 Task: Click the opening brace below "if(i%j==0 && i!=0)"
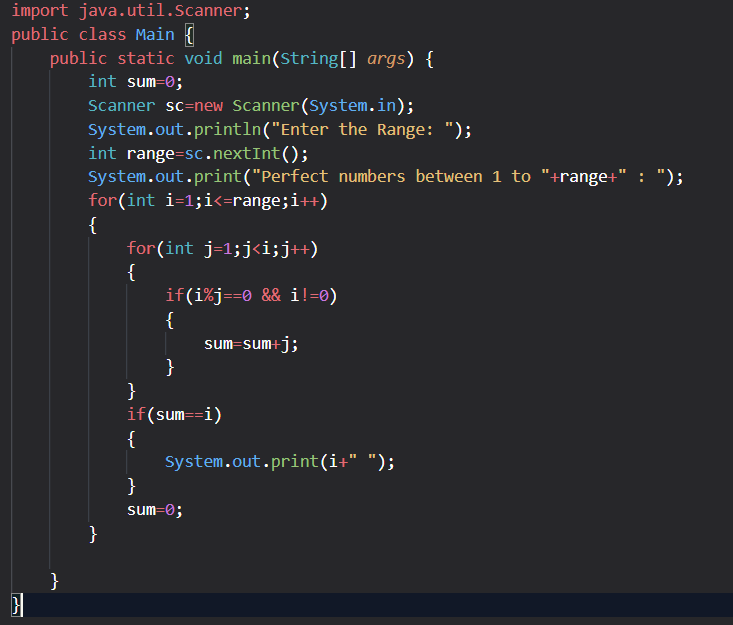pos(170,320)
